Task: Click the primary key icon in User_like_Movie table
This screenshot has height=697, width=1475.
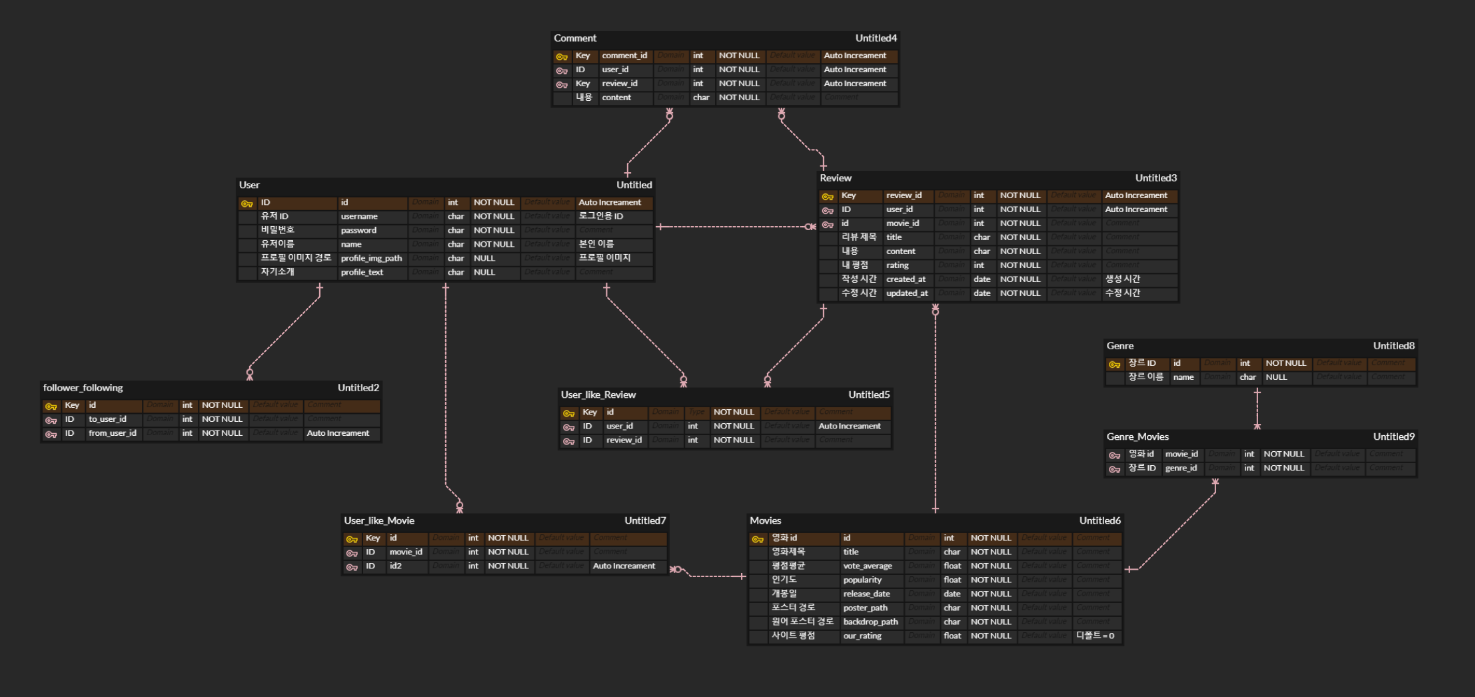Action: [x=352, y=539]
